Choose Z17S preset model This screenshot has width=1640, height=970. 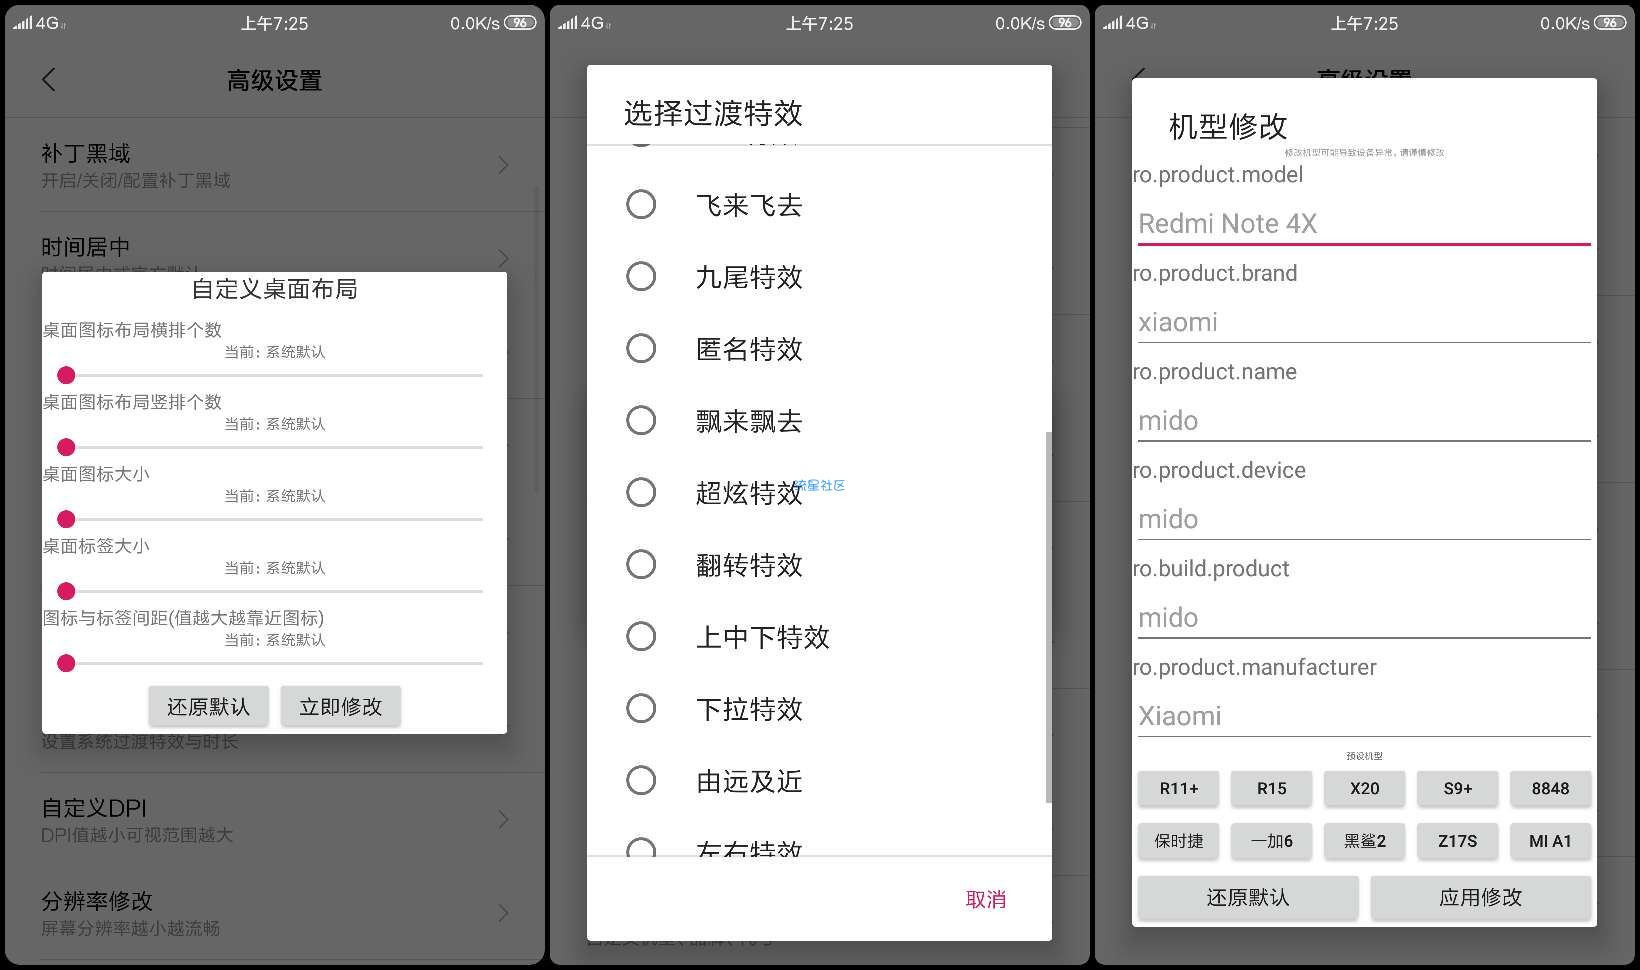[x=1458, y=841]
